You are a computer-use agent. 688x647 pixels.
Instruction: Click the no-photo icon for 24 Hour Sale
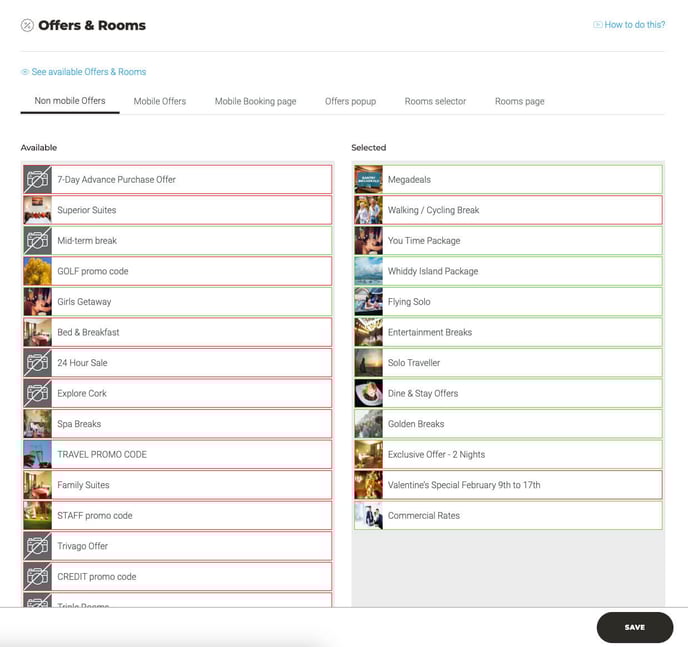37,363
